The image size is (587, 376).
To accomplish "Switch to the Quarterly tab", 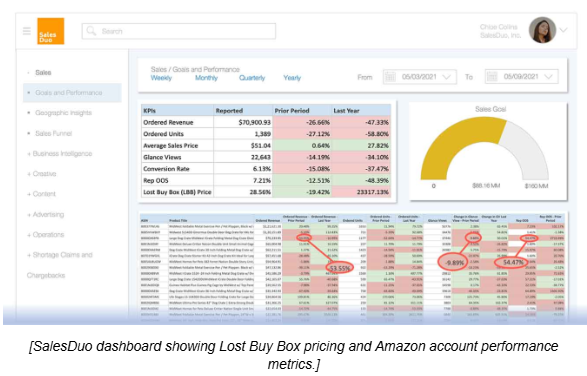I will pos(252,78).
